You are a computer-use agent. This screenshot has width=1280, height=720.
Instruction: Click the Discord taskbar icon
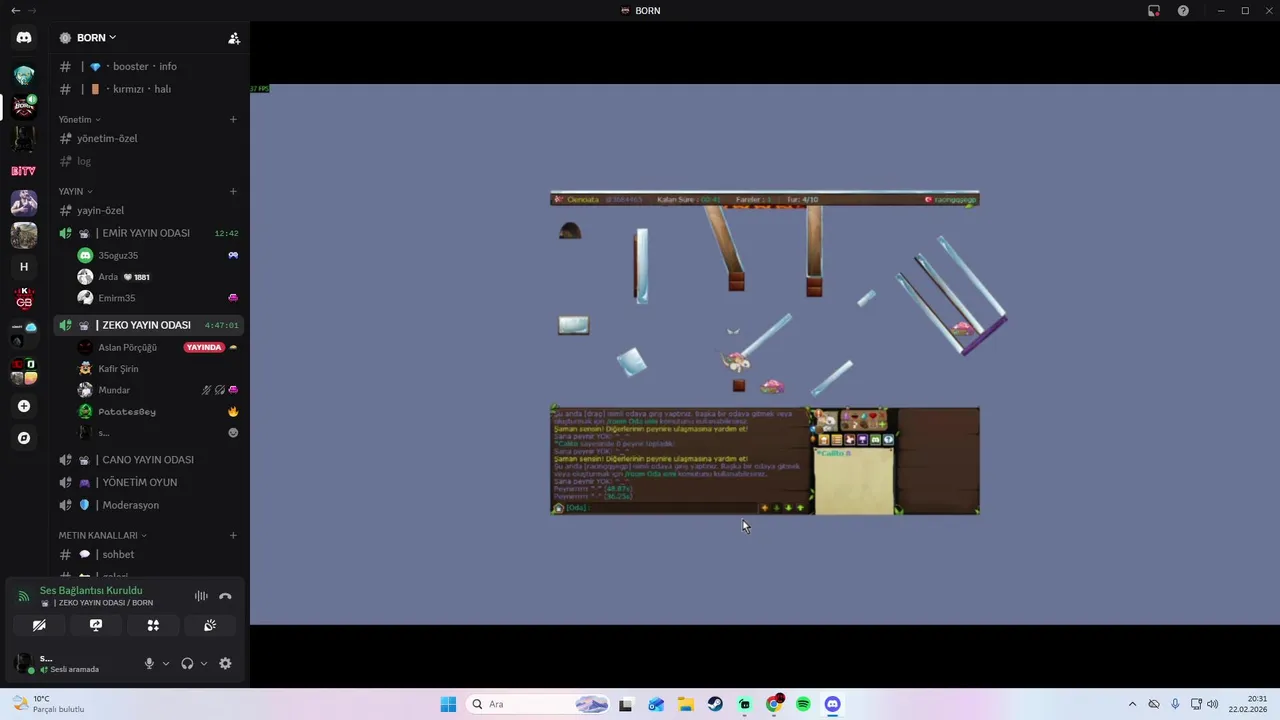point(832,704)
